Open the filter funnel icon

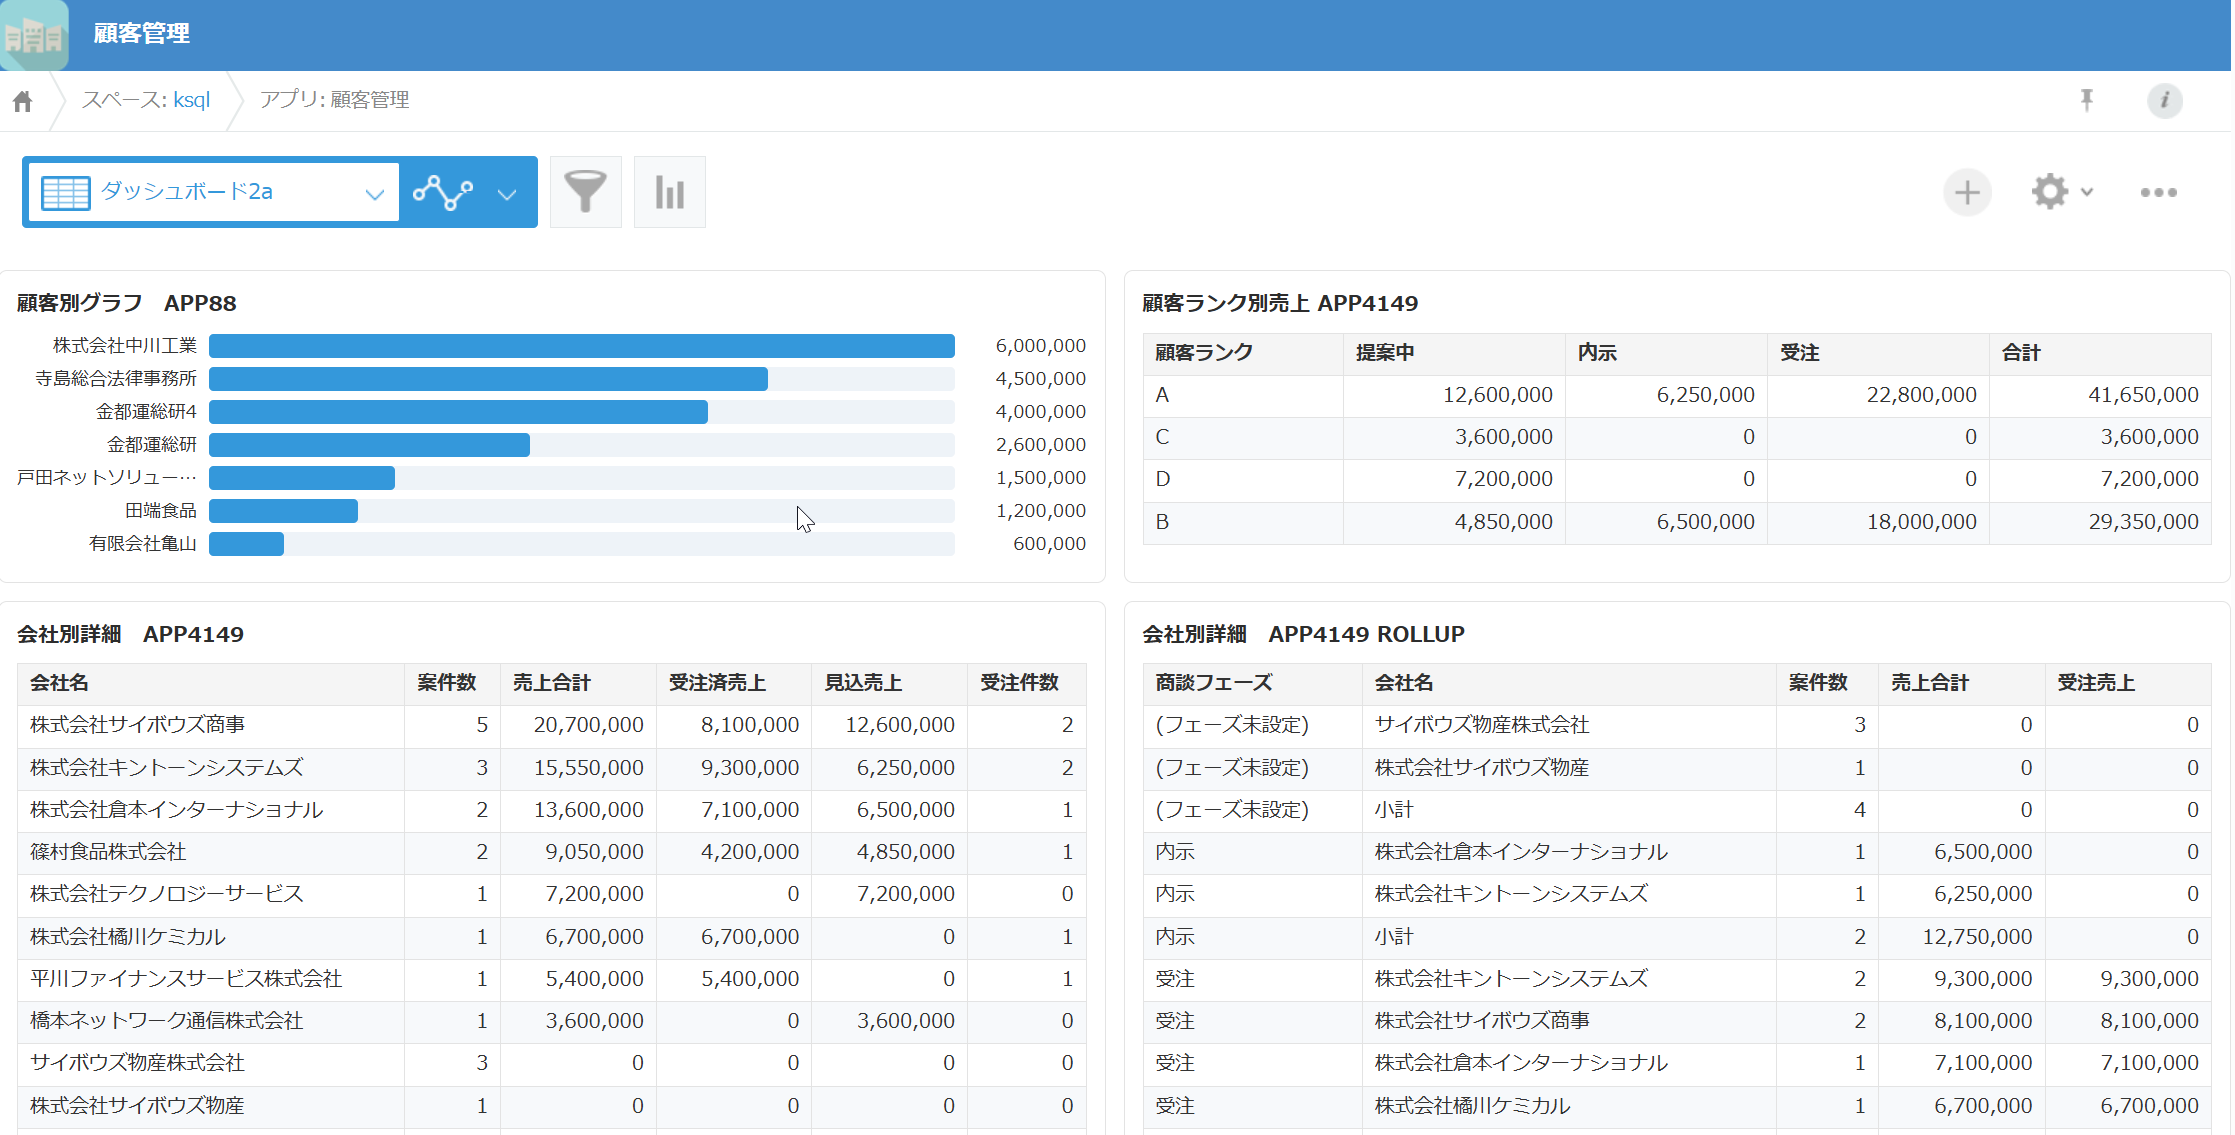tap(586, 192)
